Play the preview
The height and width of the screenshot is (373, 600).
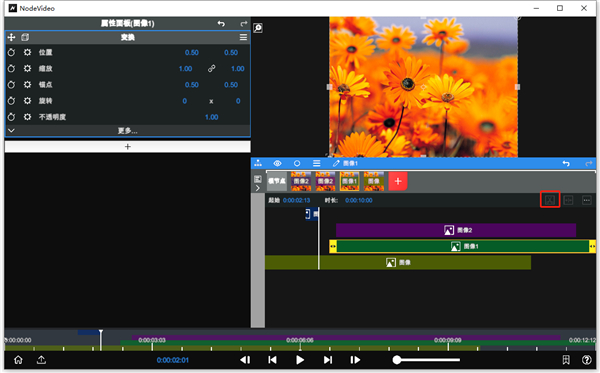click(300, 360)
